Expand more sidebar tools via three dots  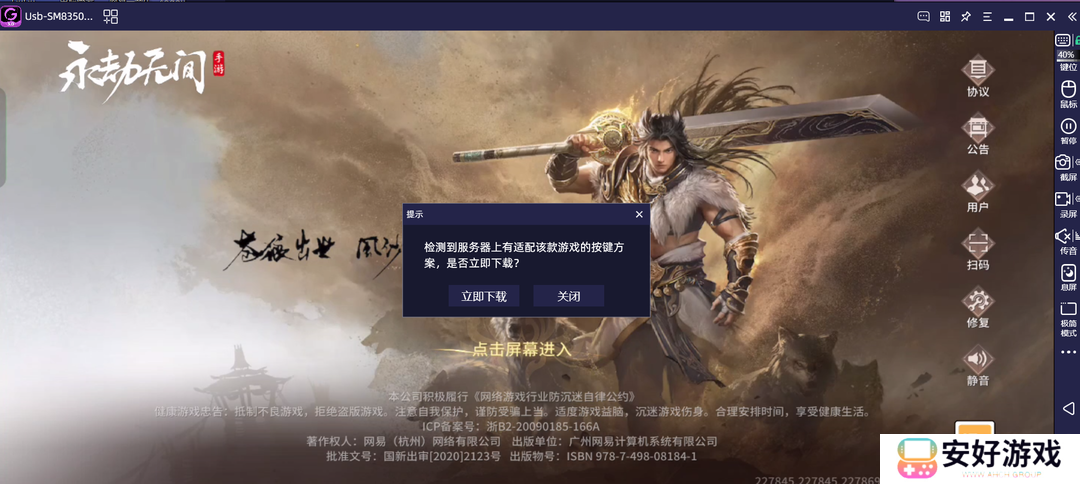[1068, 352]
